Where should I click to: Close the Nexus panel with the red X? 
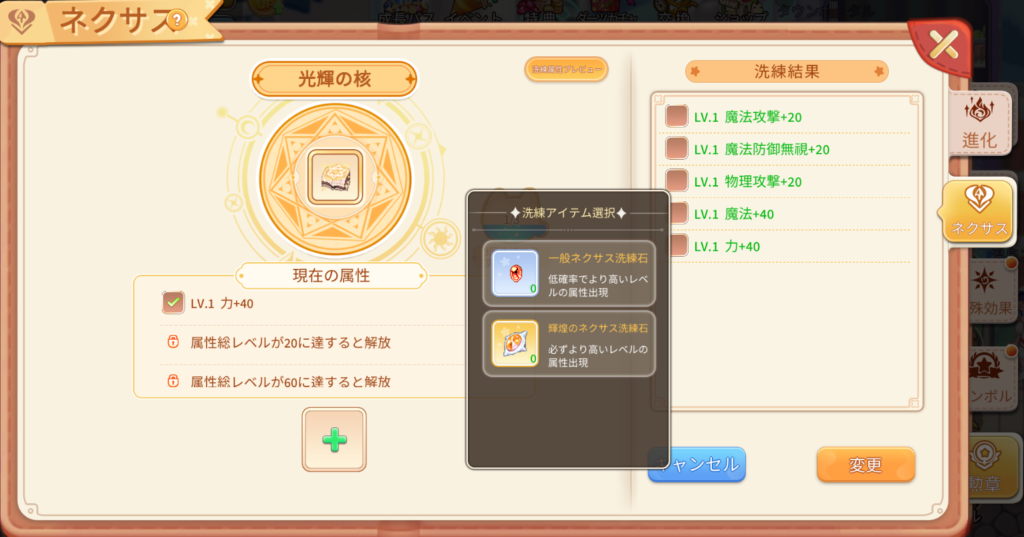coord(942,45)
